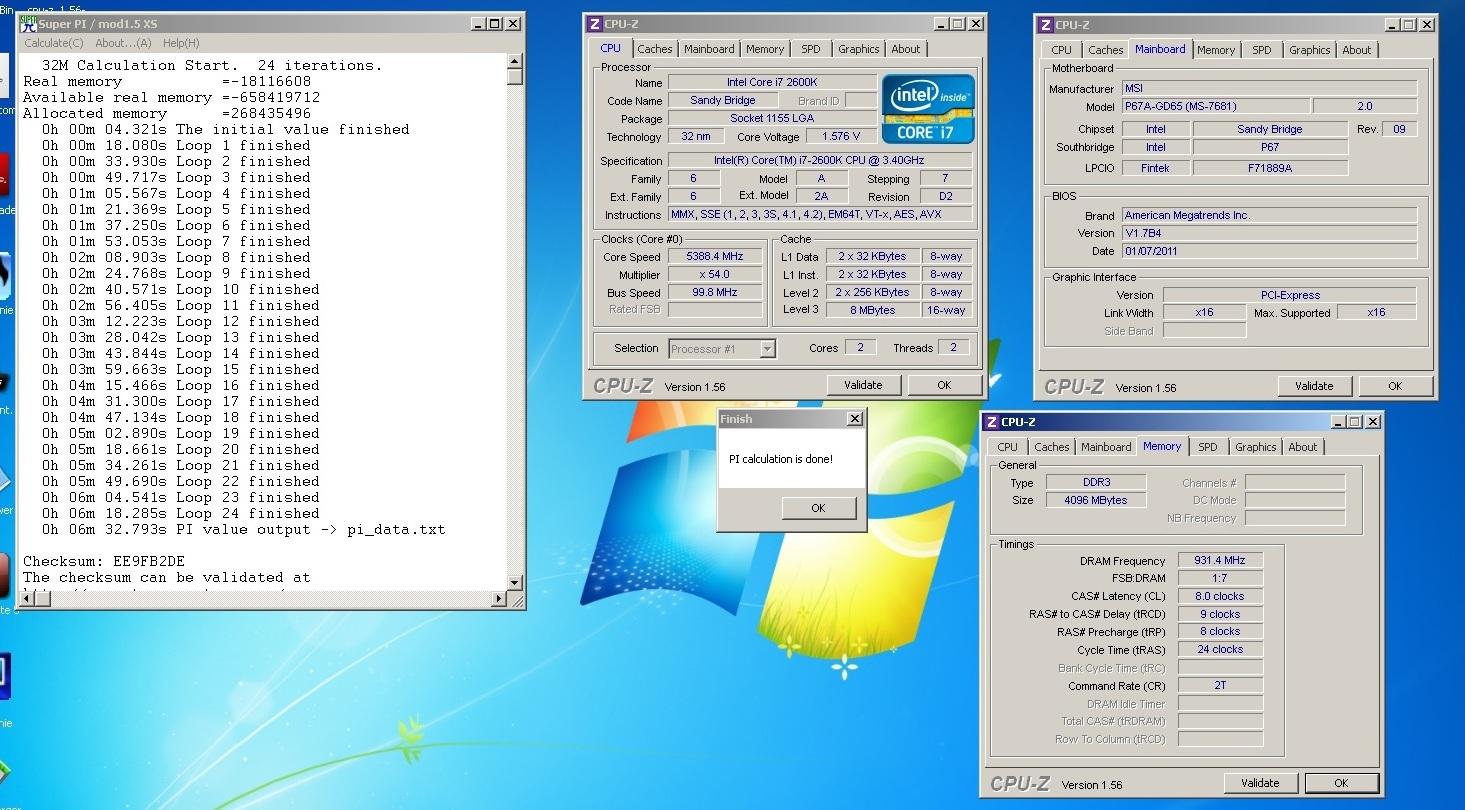1465x810 pixels.
Task: Click motherboard model P67A-GD65 (MS-7681)
Action: pos(1215,106)
